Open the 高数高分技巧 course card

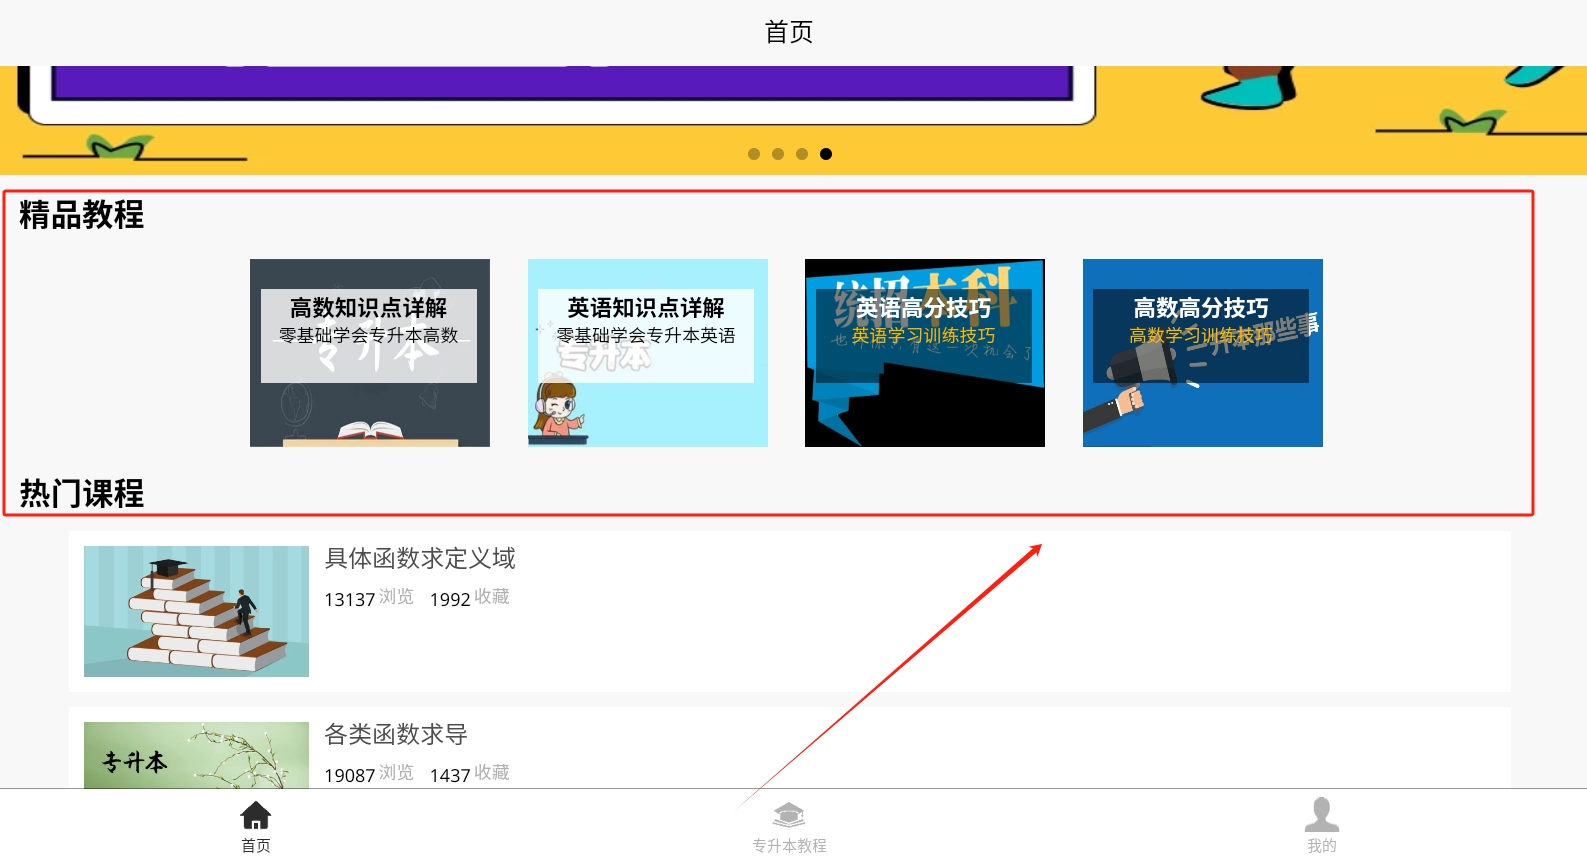coord(1203,353)
